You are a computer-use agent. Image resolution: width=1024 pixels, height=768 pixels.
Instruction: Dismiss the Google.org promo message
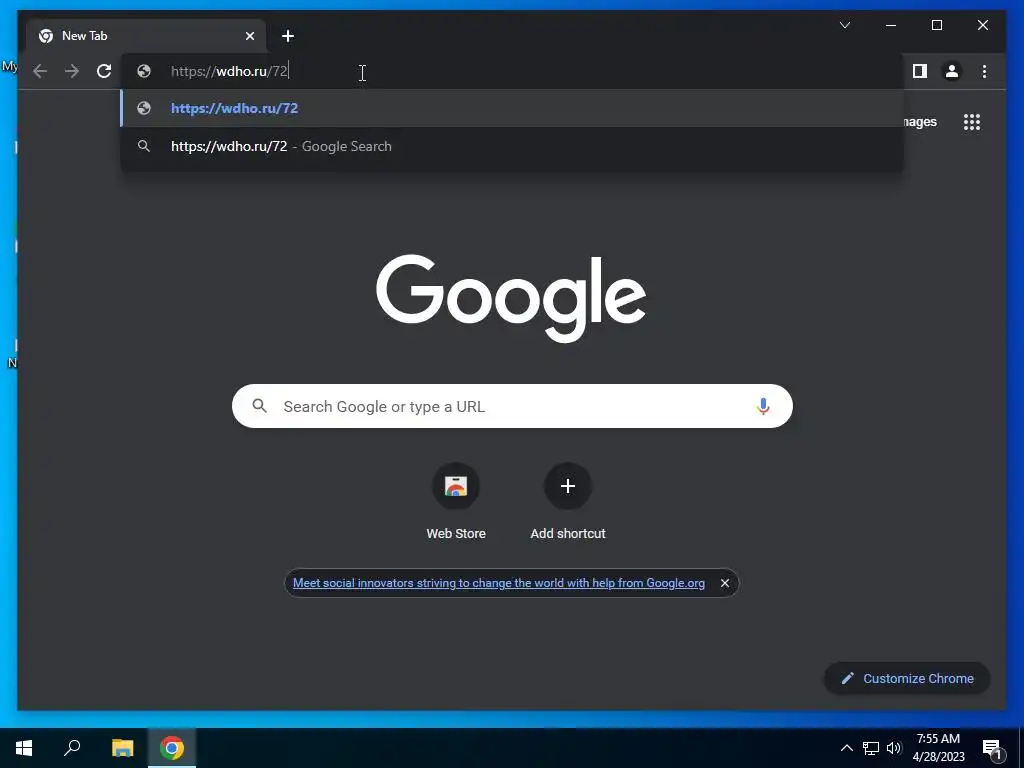pyautogui.click(x=724, y=583)
